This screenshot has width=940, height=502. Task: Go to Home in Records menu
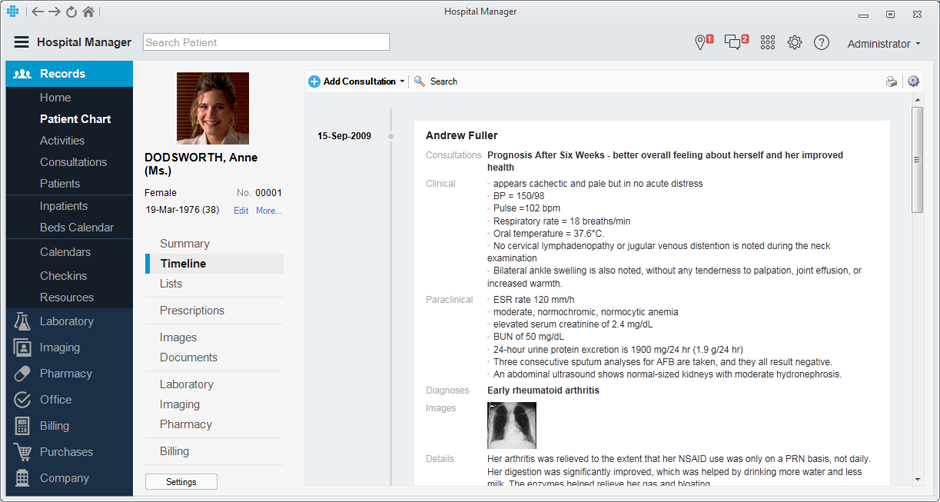coord(55,98)
